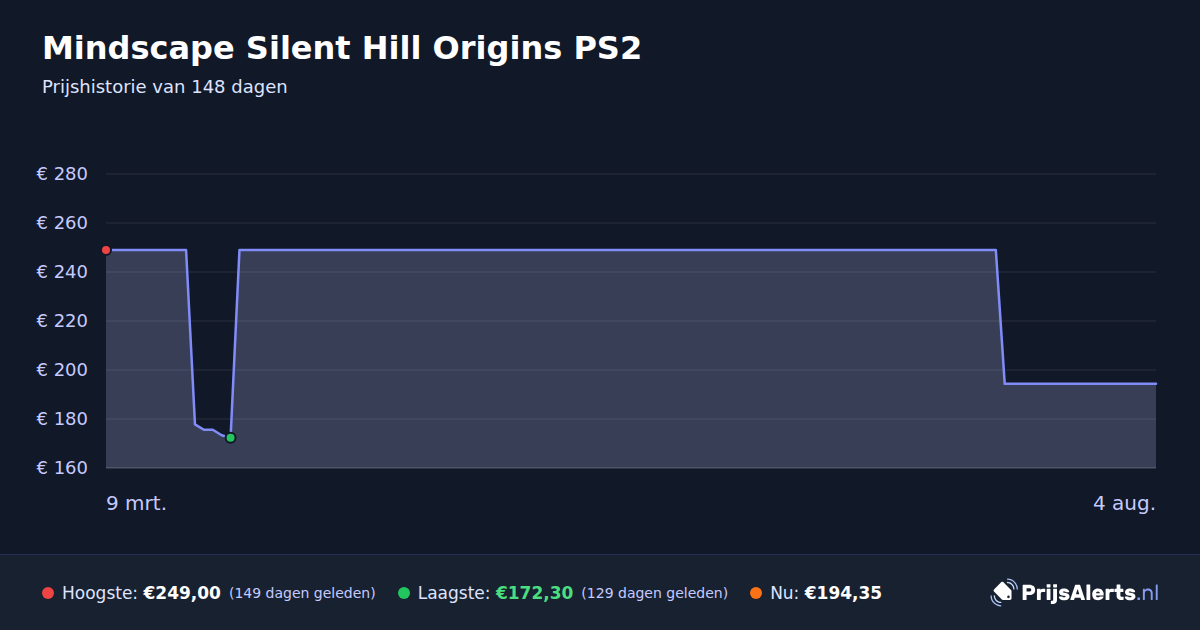This screenshot has height=630, width=1200.
Task: Click the €172,30 lowest price value
Action: (x=534, y=593)
